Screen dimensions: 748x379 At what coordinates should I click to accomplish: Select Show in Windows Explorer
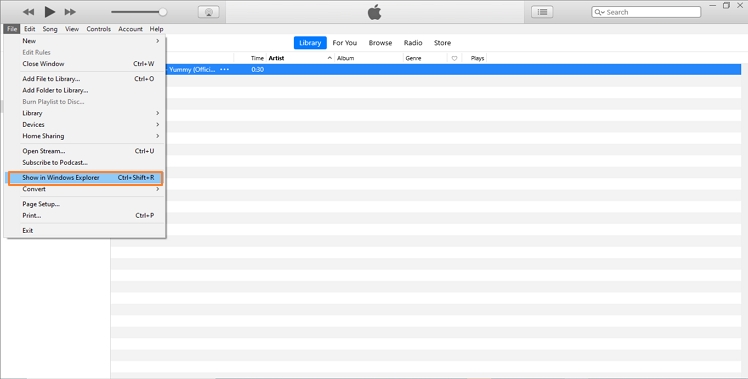click(x=85, y=178)
